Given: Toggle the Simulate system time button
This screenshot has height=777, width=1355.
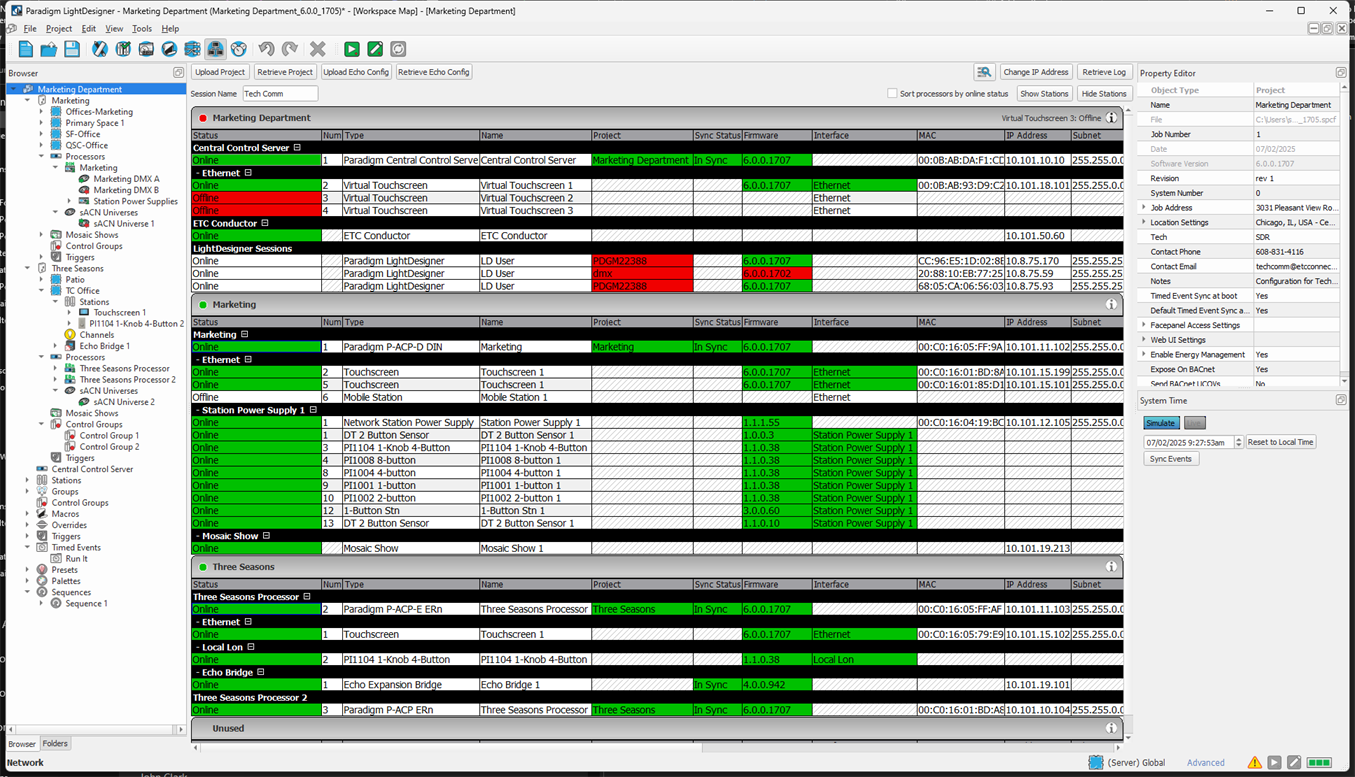Looking at the screenshot, I should coord(1160,423).
